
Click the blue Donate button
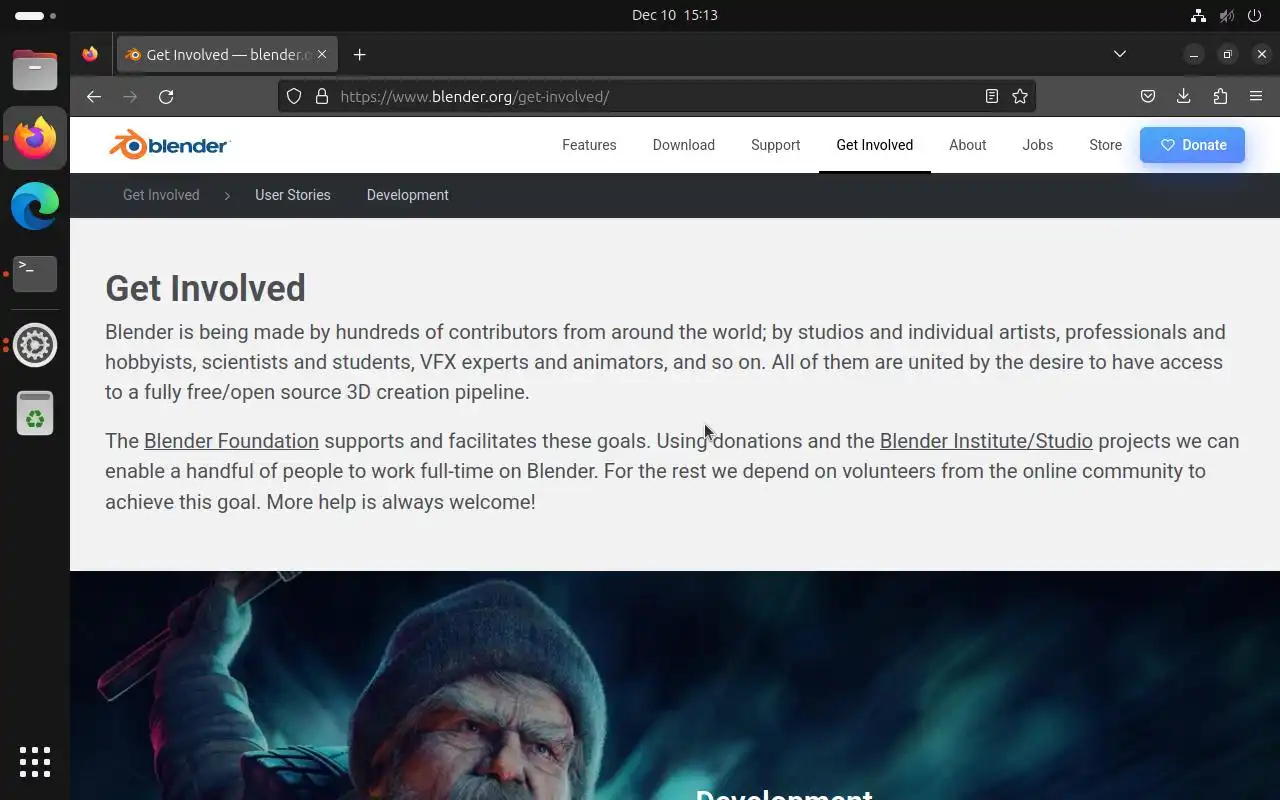1192,145
